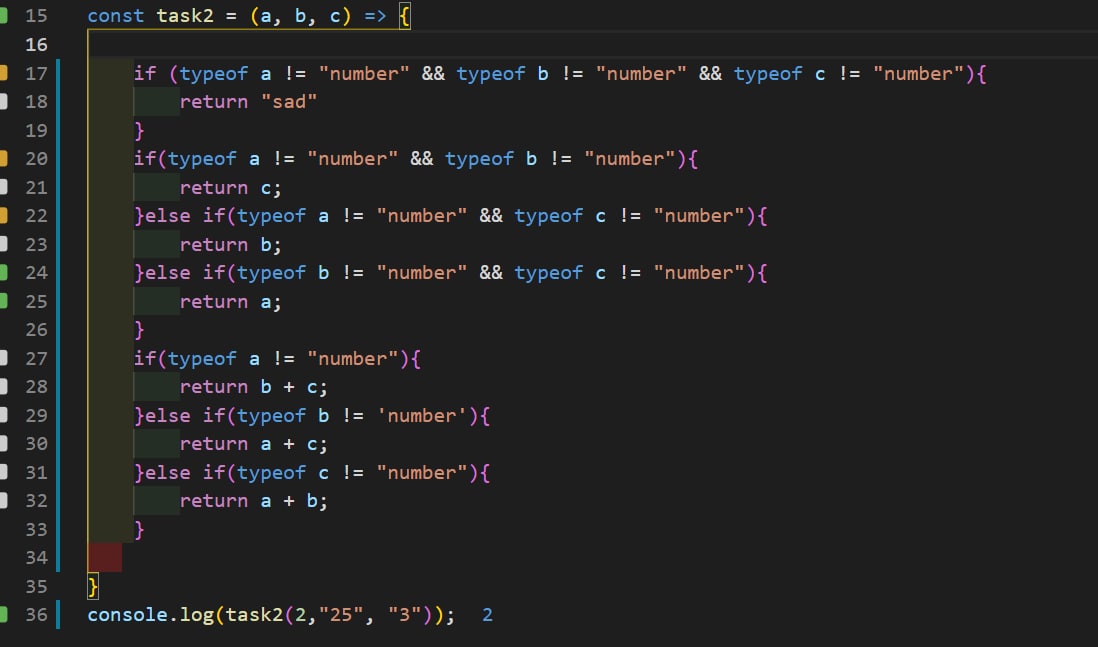Viewport: 1098px width, 647px height.
Task: Click the if keyword on line 17
Action: 145,74
